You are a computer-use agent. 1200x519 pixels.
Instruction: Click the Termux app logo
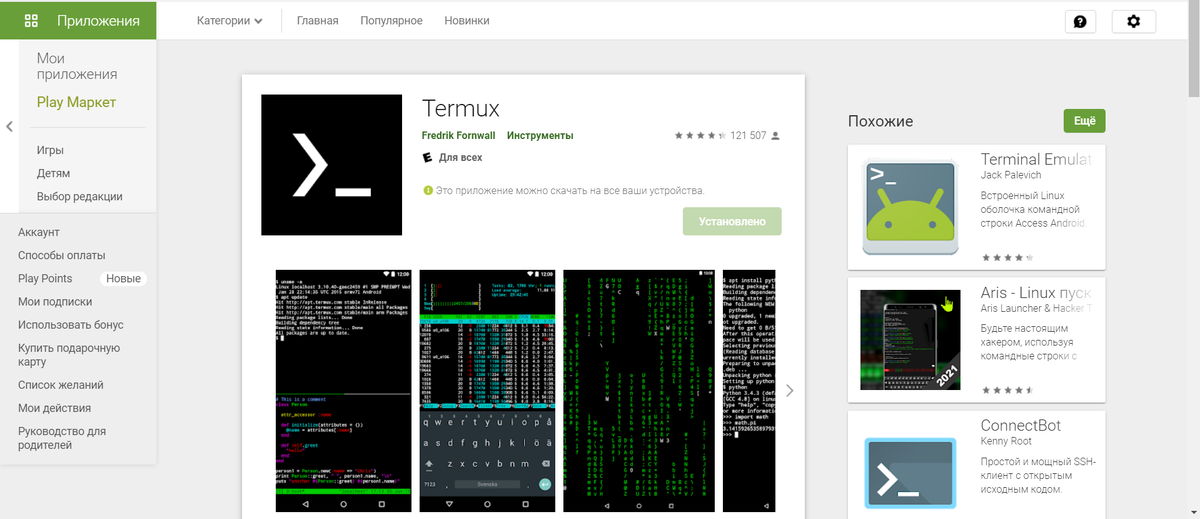(x=331, y=164)
